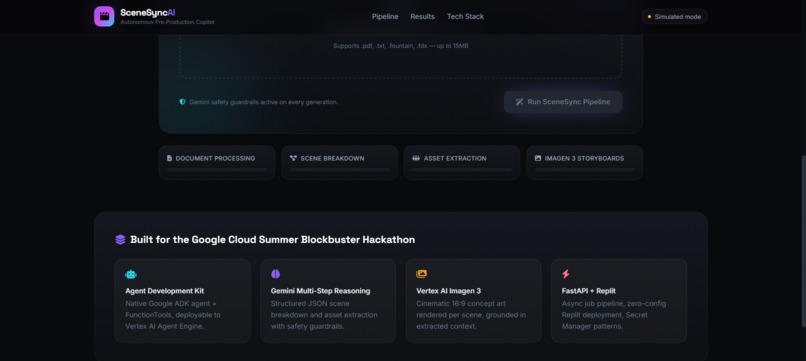Click the purple layers icon beside hackathon heading
The width and height of the screenshot is (806, 361).
tap(120, 240)
